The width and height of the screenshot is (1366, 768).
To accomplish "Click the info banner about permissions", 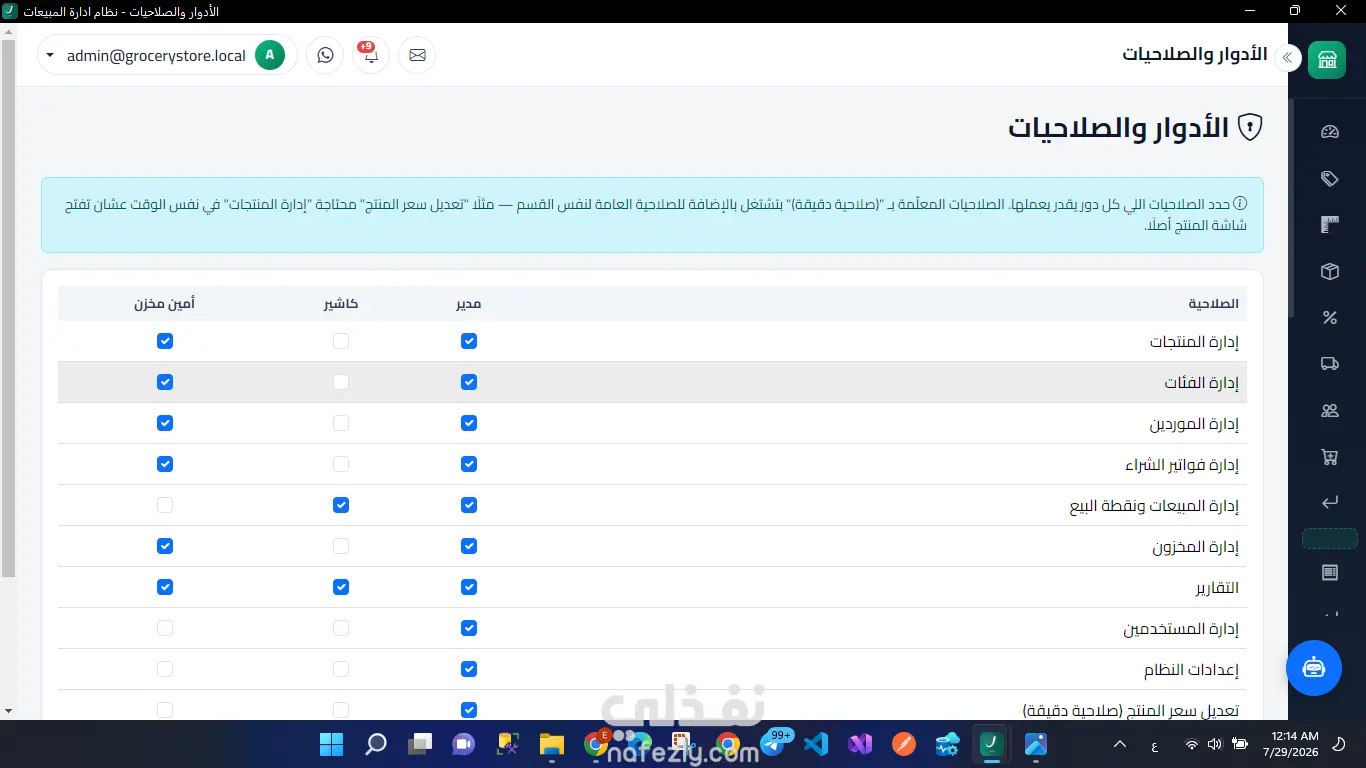I will click(652, 215).
